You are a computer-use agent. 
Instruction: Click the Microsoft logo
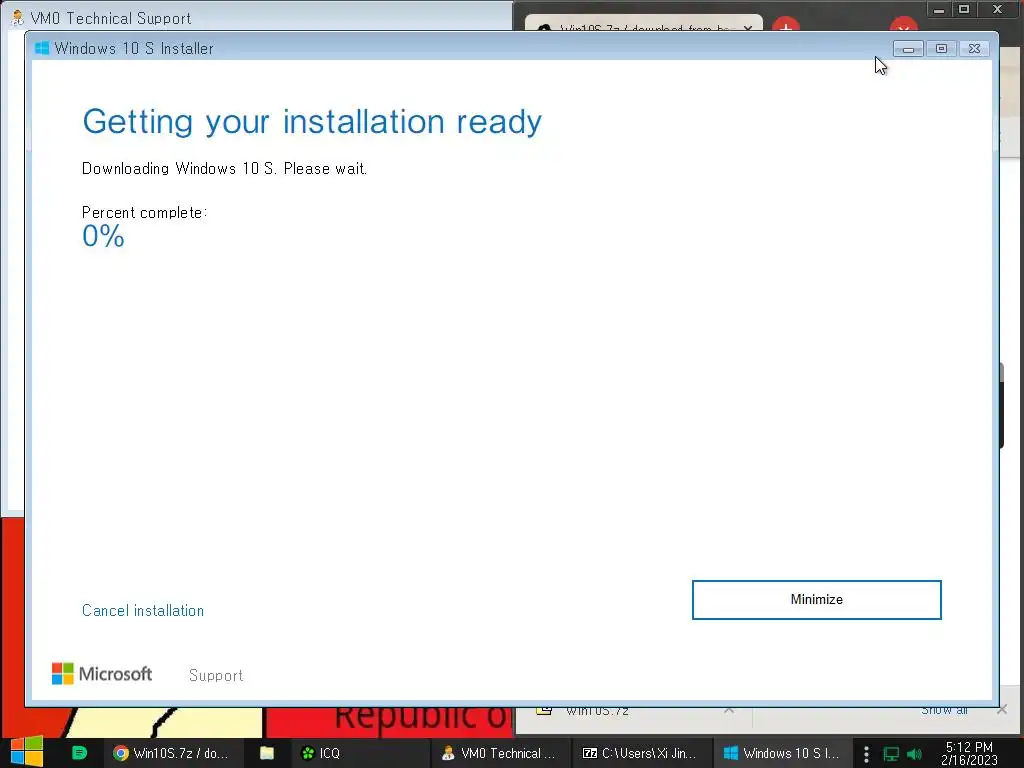point(102,674)
